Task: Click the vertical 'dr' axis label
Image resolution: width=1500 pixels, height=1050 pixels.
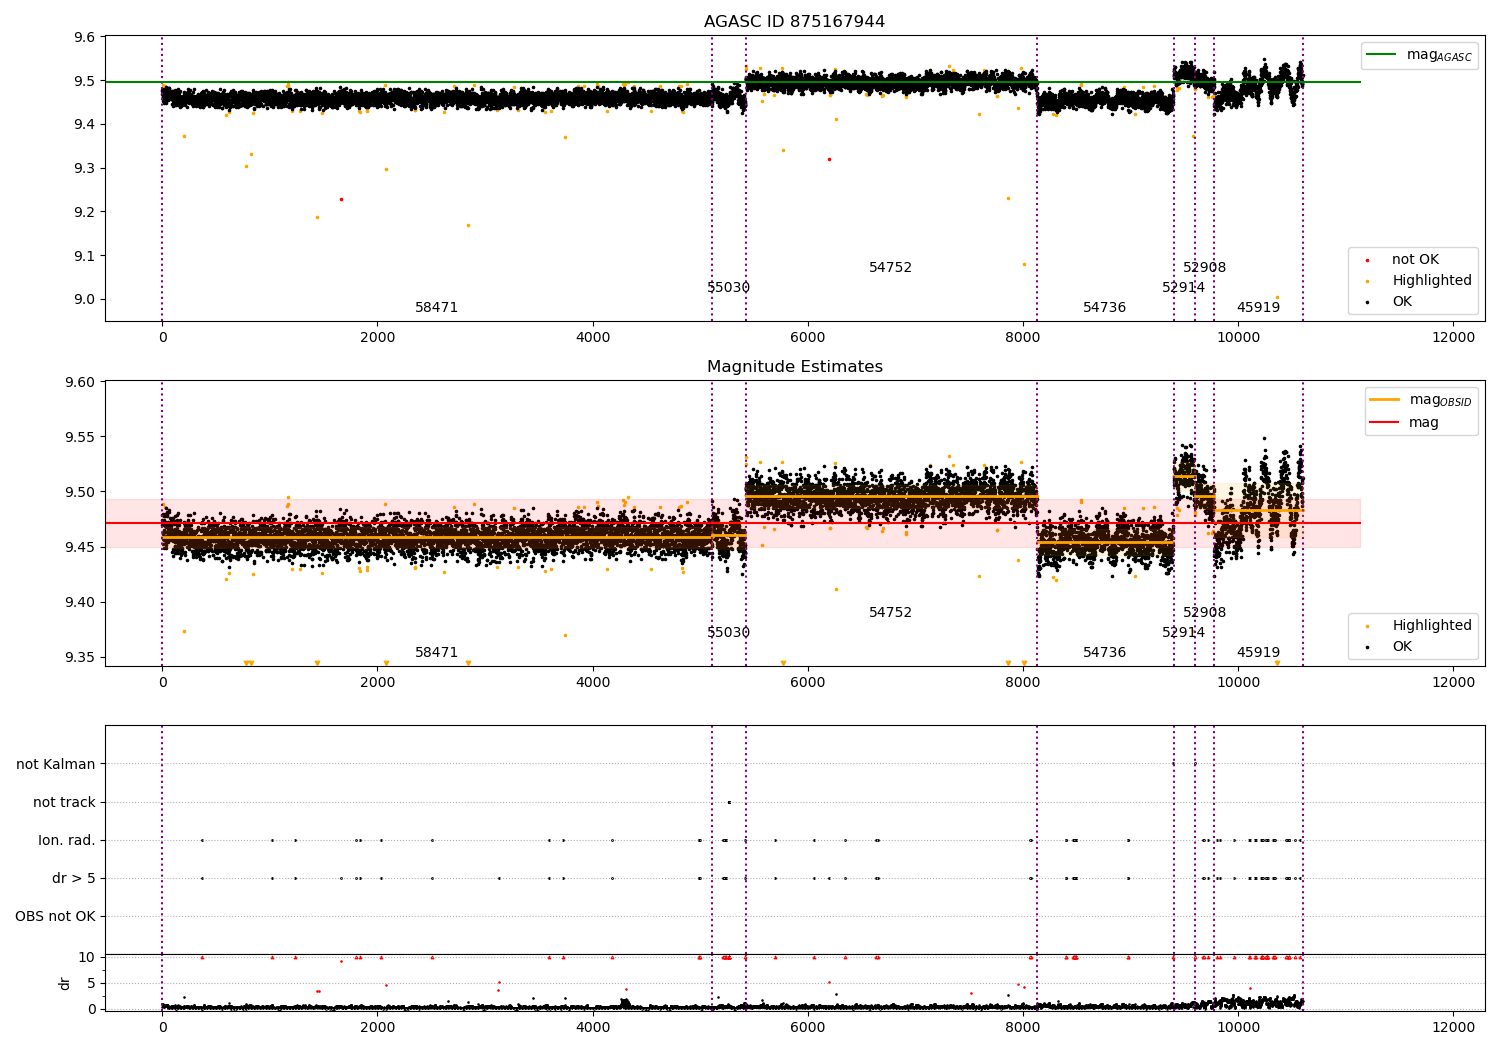Action: (x=65, y=983)
